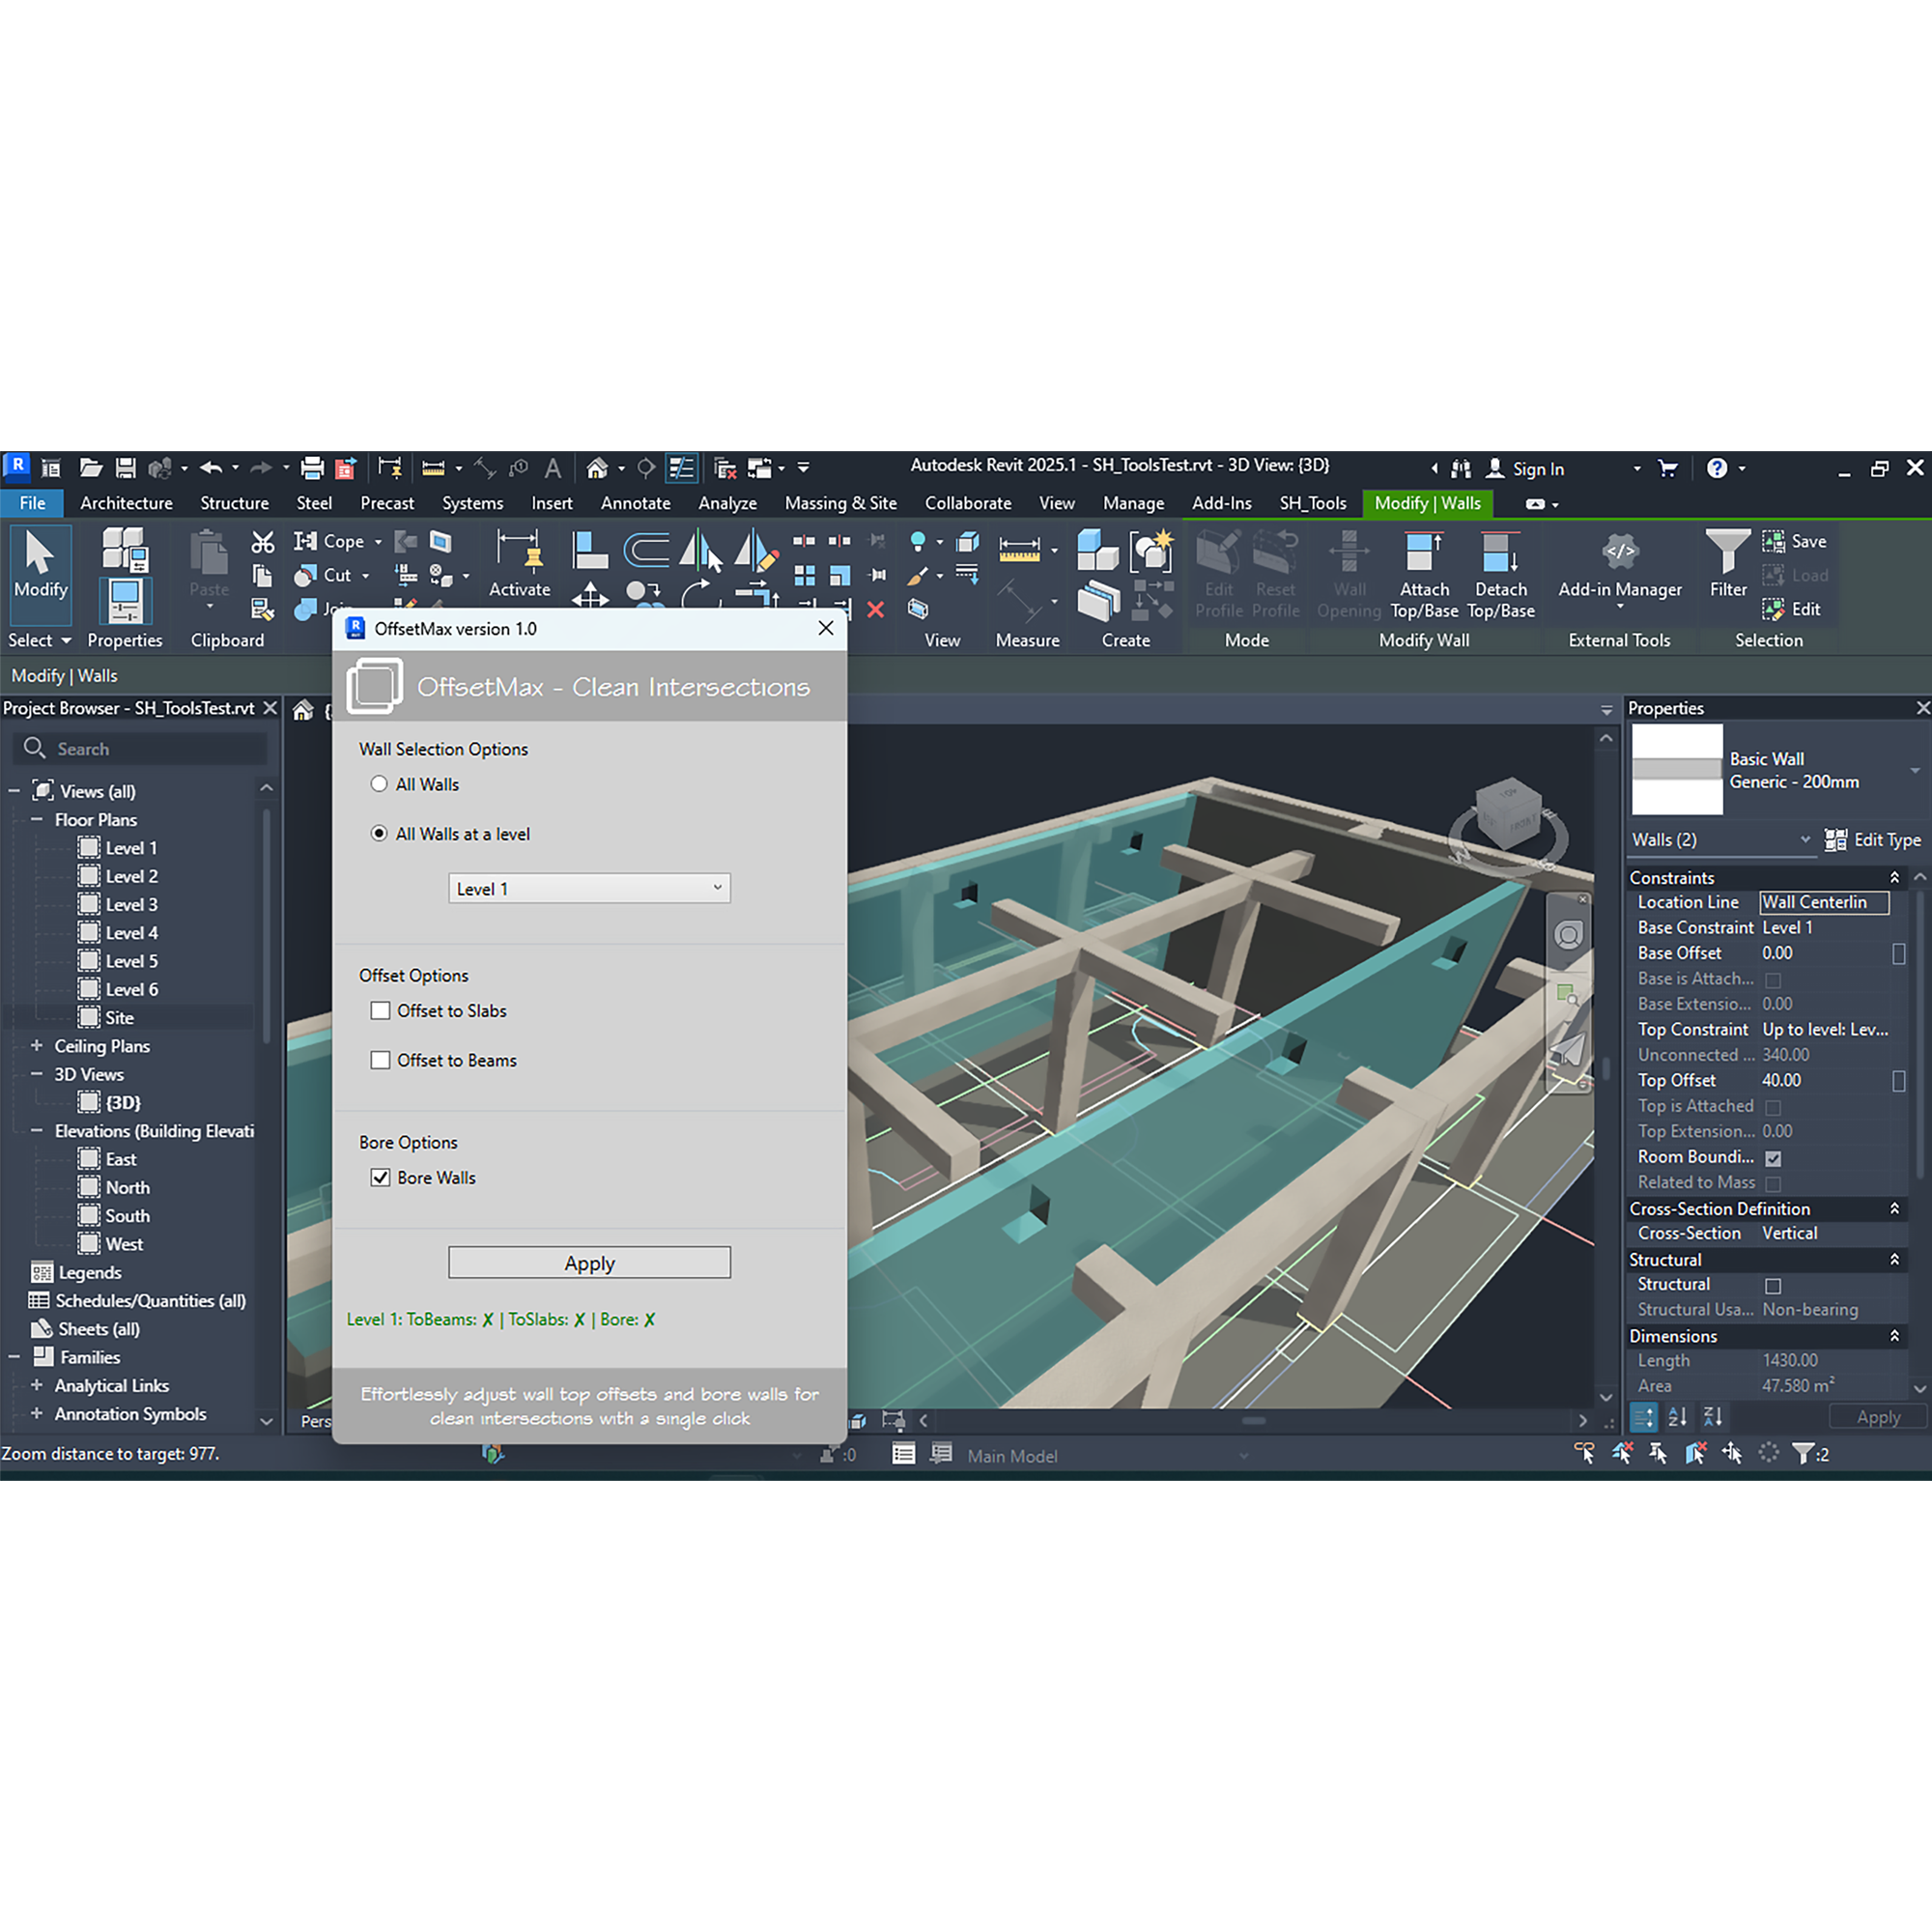
Task: Switch to the Architecture ribbon tab
Action: coord(126,503)
